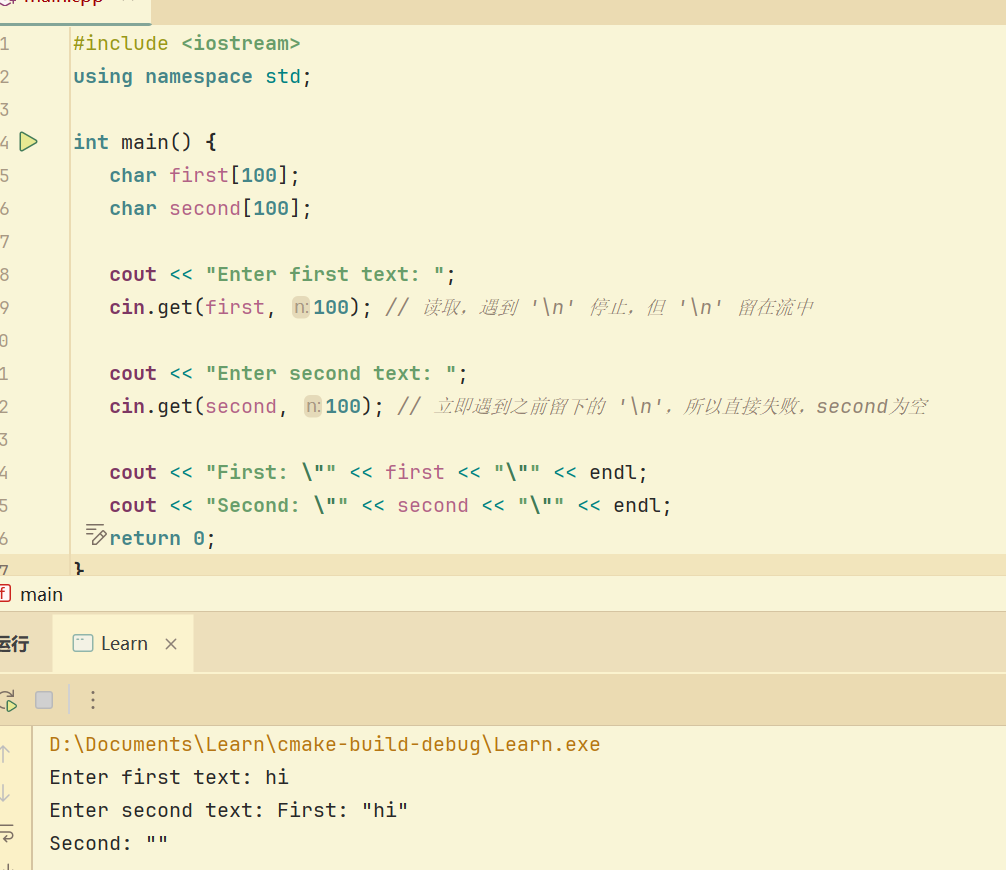Click the 'second' variable in char declaration
Screen dimensions: 1006x870
coord(205,208)
